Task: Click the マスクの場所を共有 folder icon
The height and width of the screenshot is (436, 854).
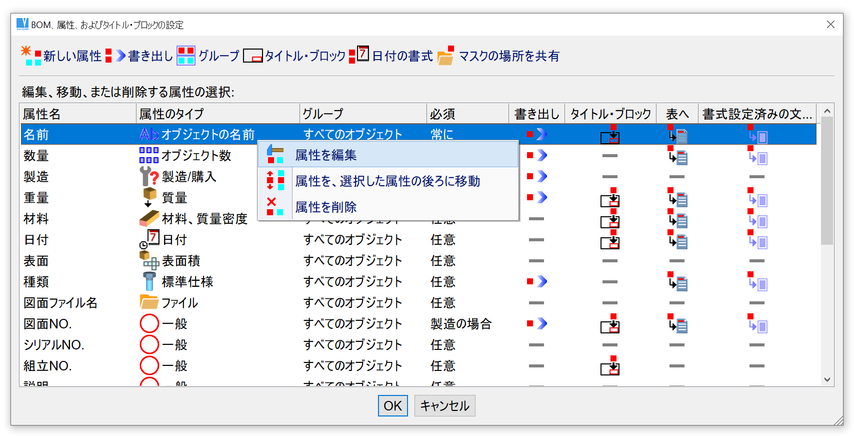Action: (446, 56)
